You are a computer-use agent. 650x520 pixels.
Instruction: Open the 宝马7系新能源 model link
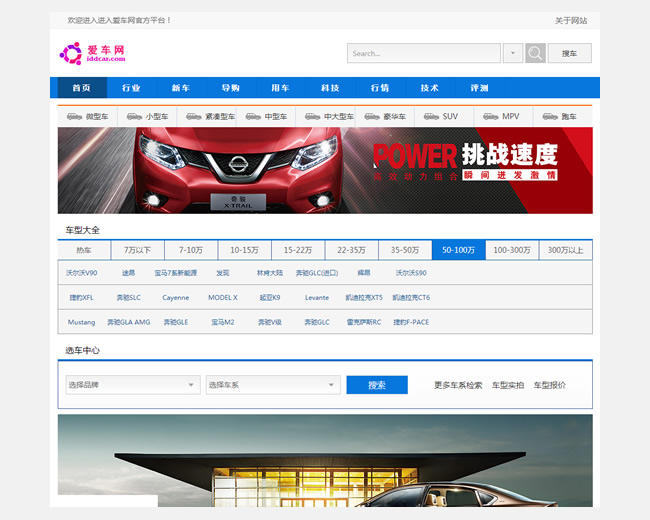pyautogui.click(x=175, y=273)
